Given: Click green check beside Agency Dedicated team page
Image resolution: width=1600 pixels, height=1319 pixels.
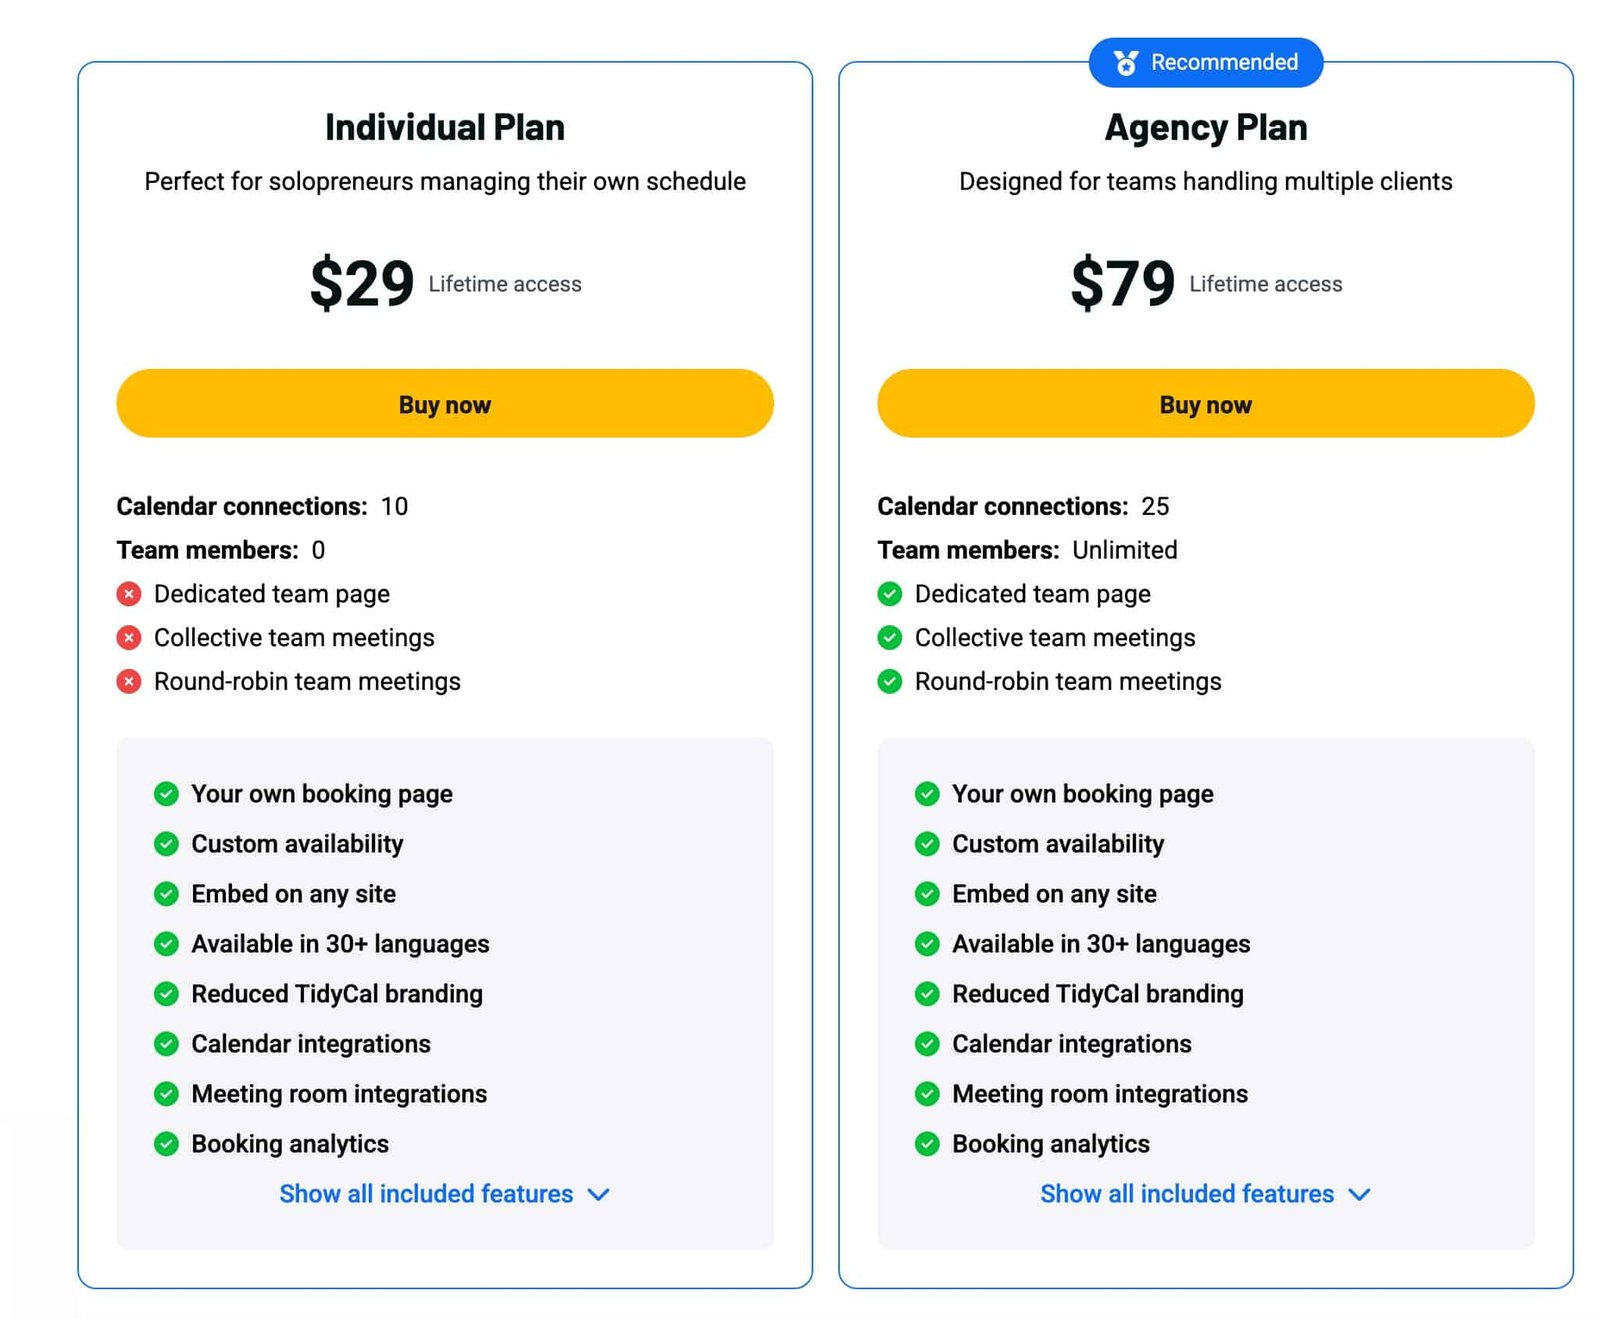Looking at the screenshot, I should [890, 594].
